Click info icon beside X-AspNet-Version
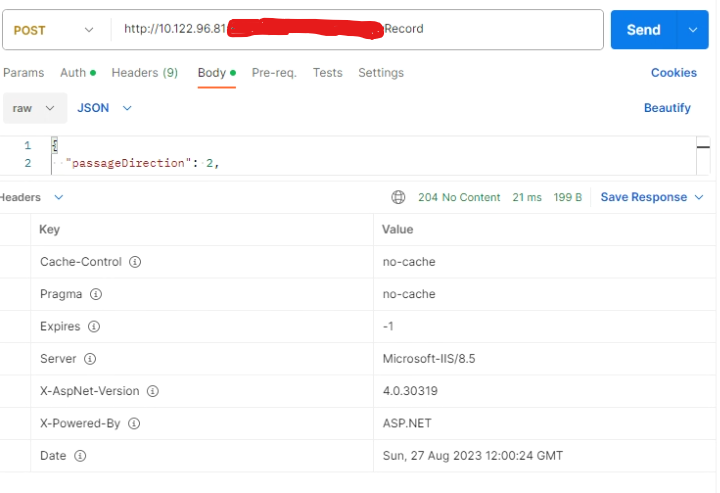720x493 pixels. pos(153,391)
